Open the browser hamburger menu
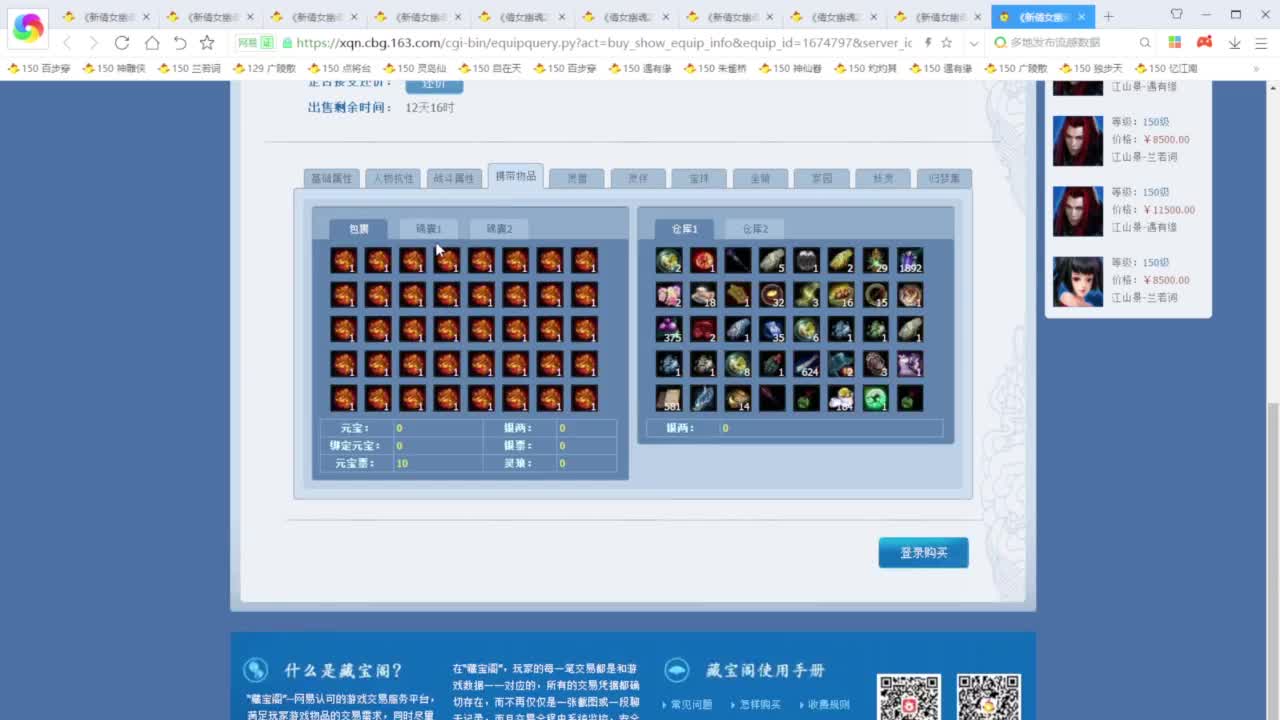The image size is (1280, 720). 1259,43
